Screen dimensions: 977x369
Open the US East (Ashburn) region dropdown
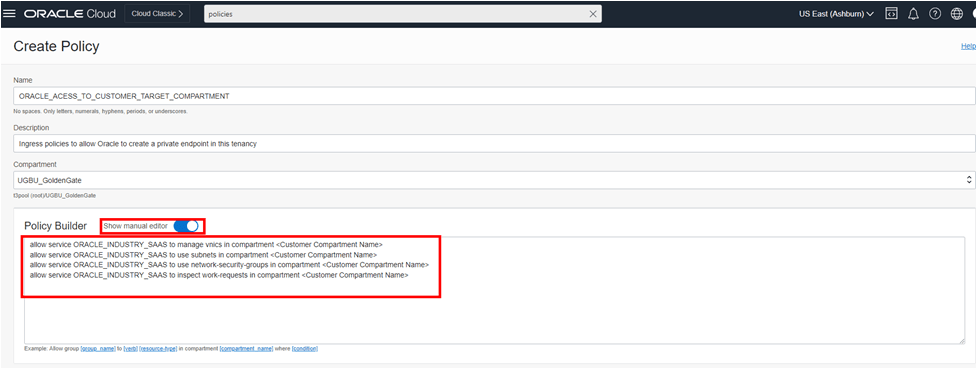coord(836,14)
